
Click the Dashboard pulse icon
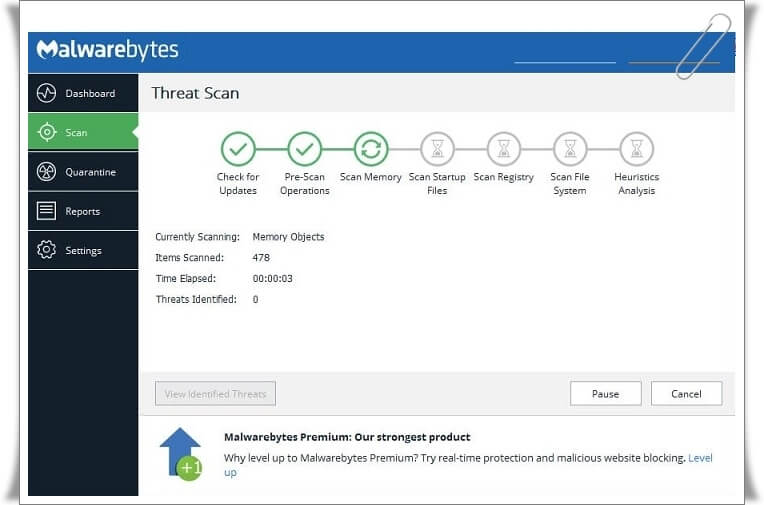[46, 93]
